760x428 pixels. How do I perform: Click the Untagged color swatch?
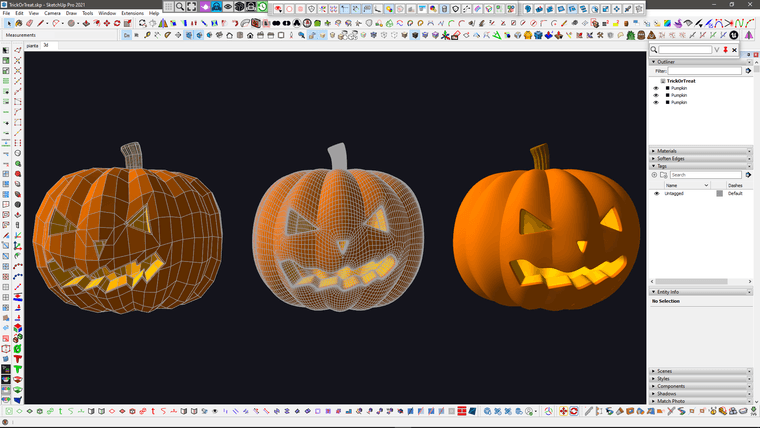[x=719, y=193]
